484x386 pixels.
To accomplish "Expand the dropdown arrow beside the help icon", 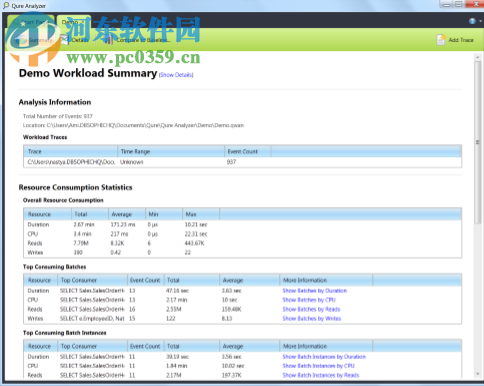I will [480, 21].
